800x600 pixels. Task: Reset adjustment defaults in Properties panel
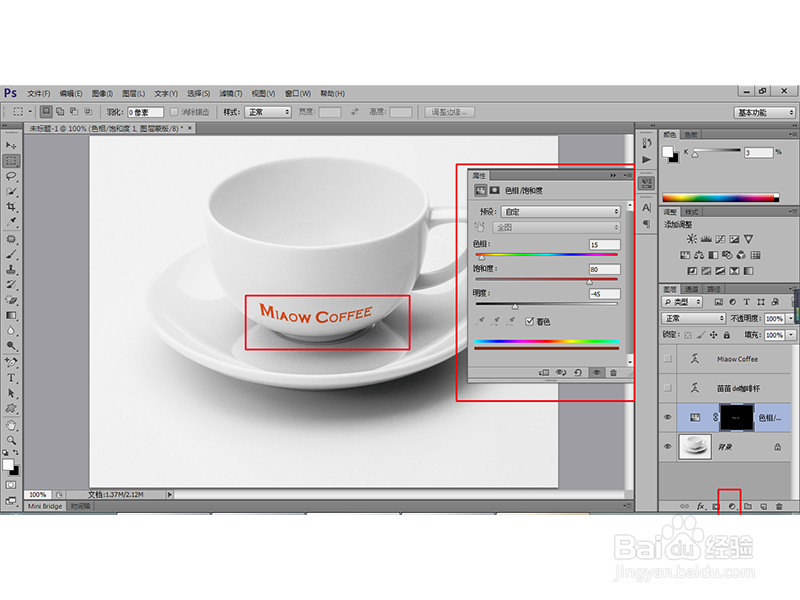point(578,372)
